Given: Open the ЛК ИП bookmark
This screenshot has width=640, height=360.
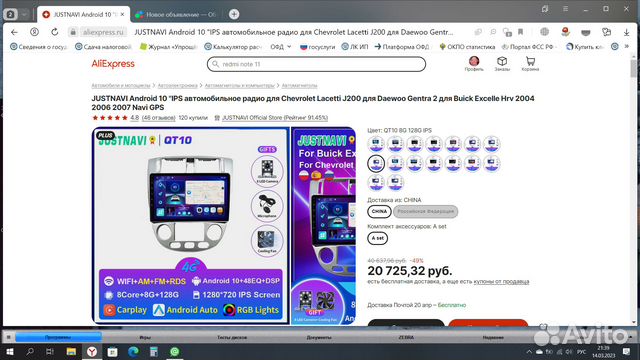Looking at the screenshot, I should pos(355,47).
